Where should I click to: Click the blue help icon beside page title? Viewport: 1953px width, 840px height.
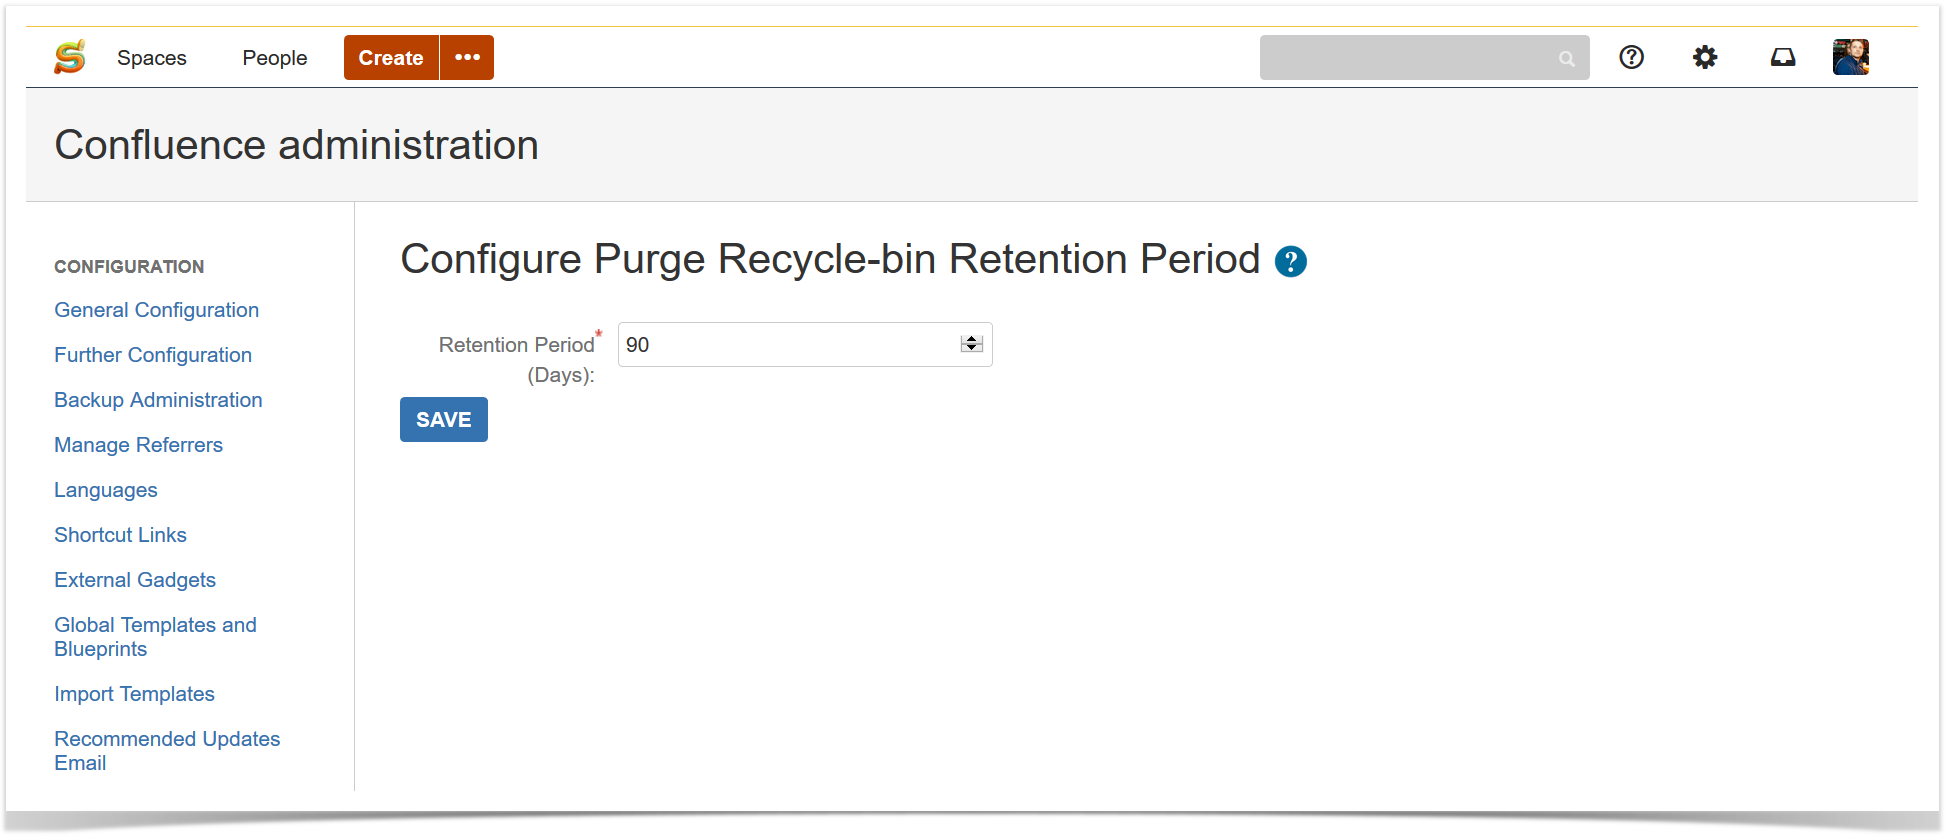pos(1290,261)
